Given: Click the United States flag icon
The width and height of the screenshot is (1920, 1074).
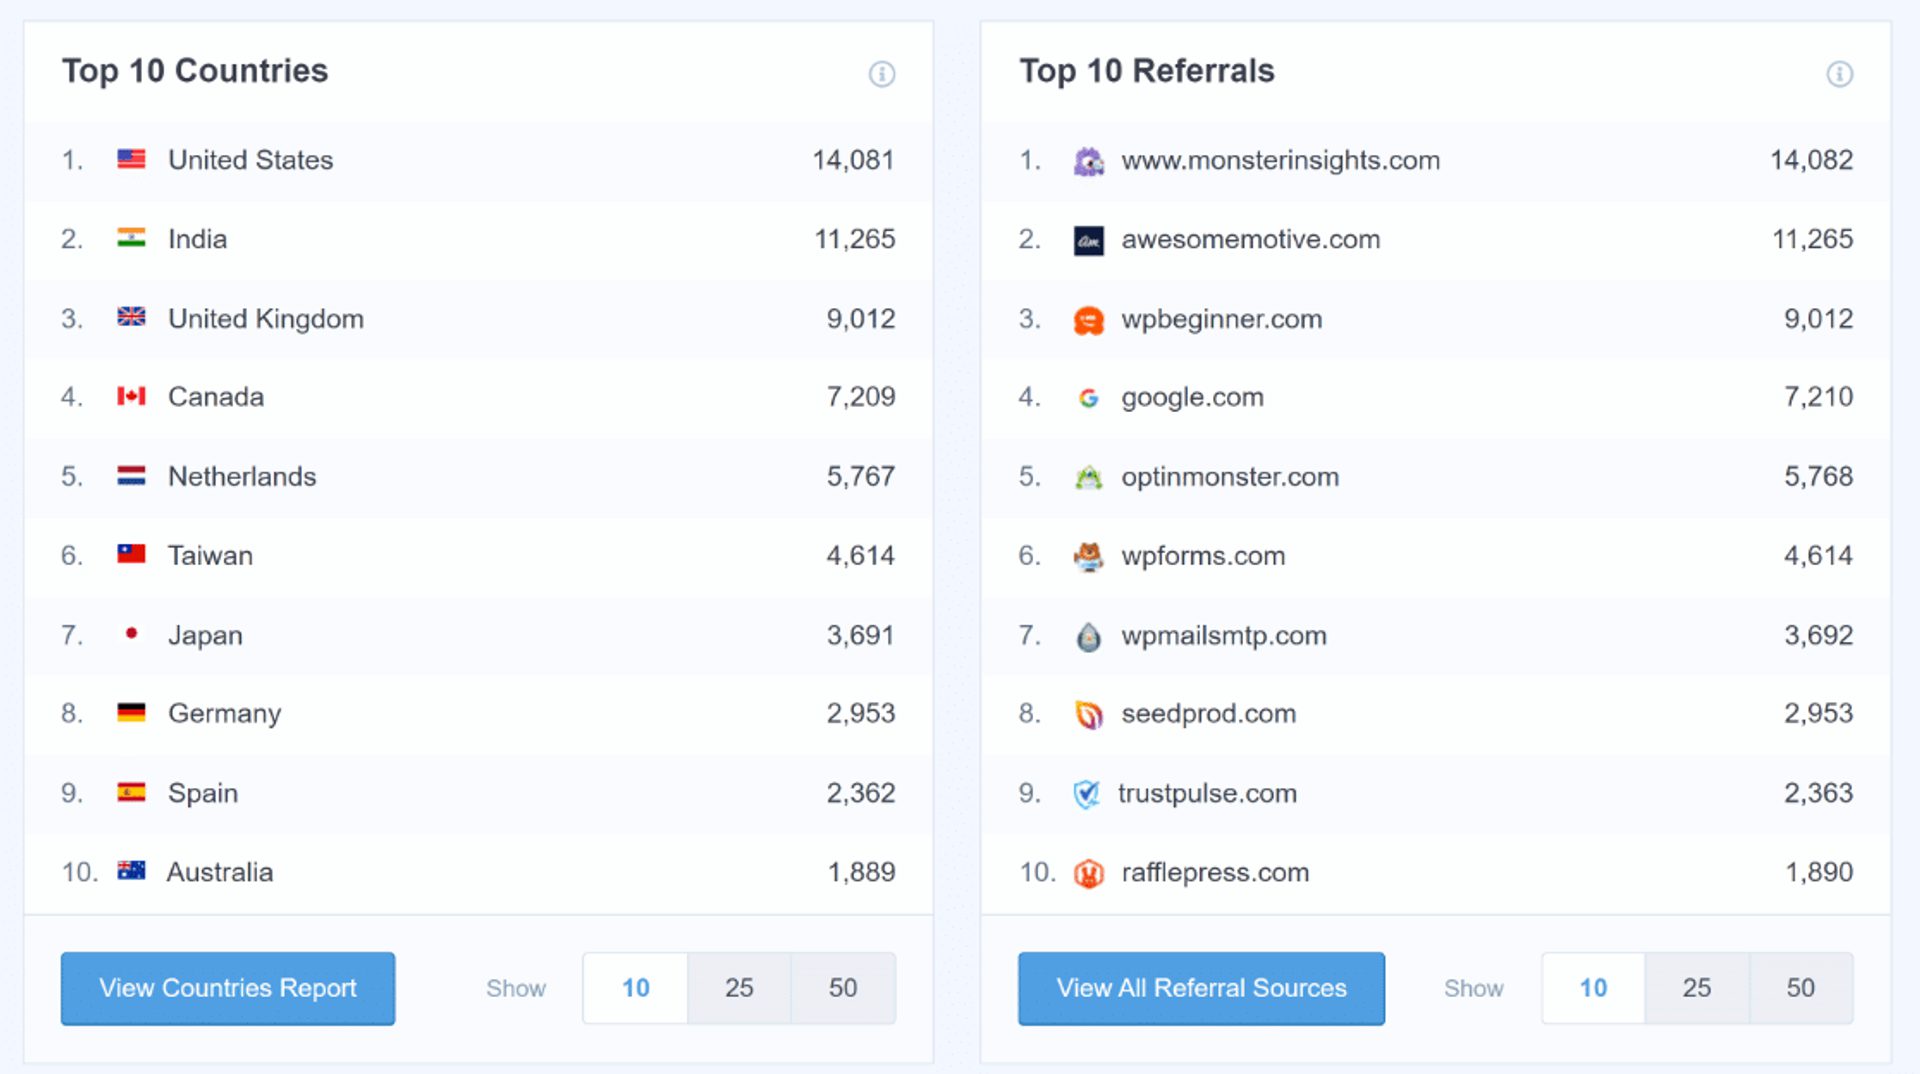Looking at the screenshot, I should (131, 157).
